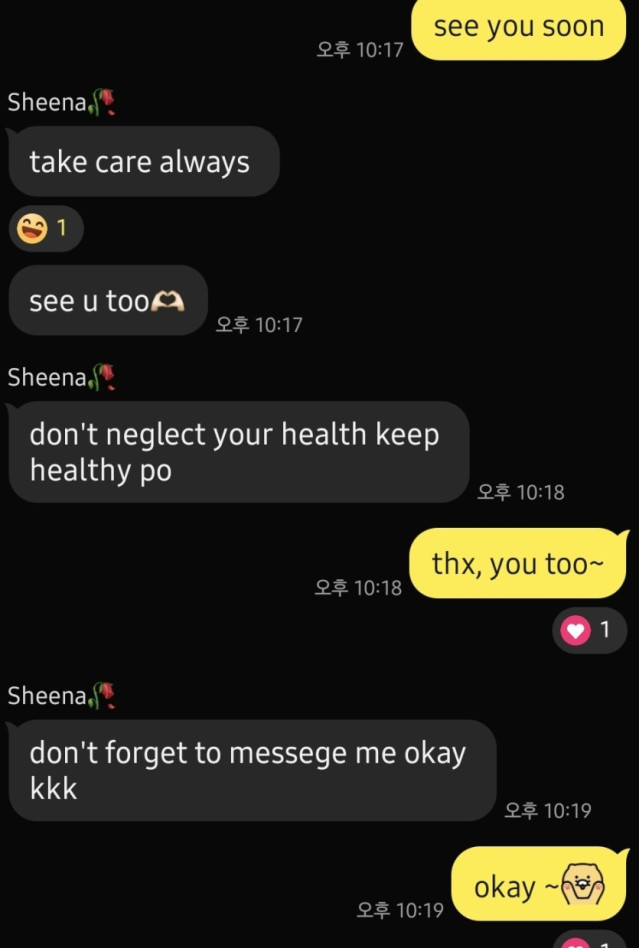Image resolution: width=639 pixels, height=948 pixels.
Task: Select the 'see u too' message bubble
Action: coord(108,300)
